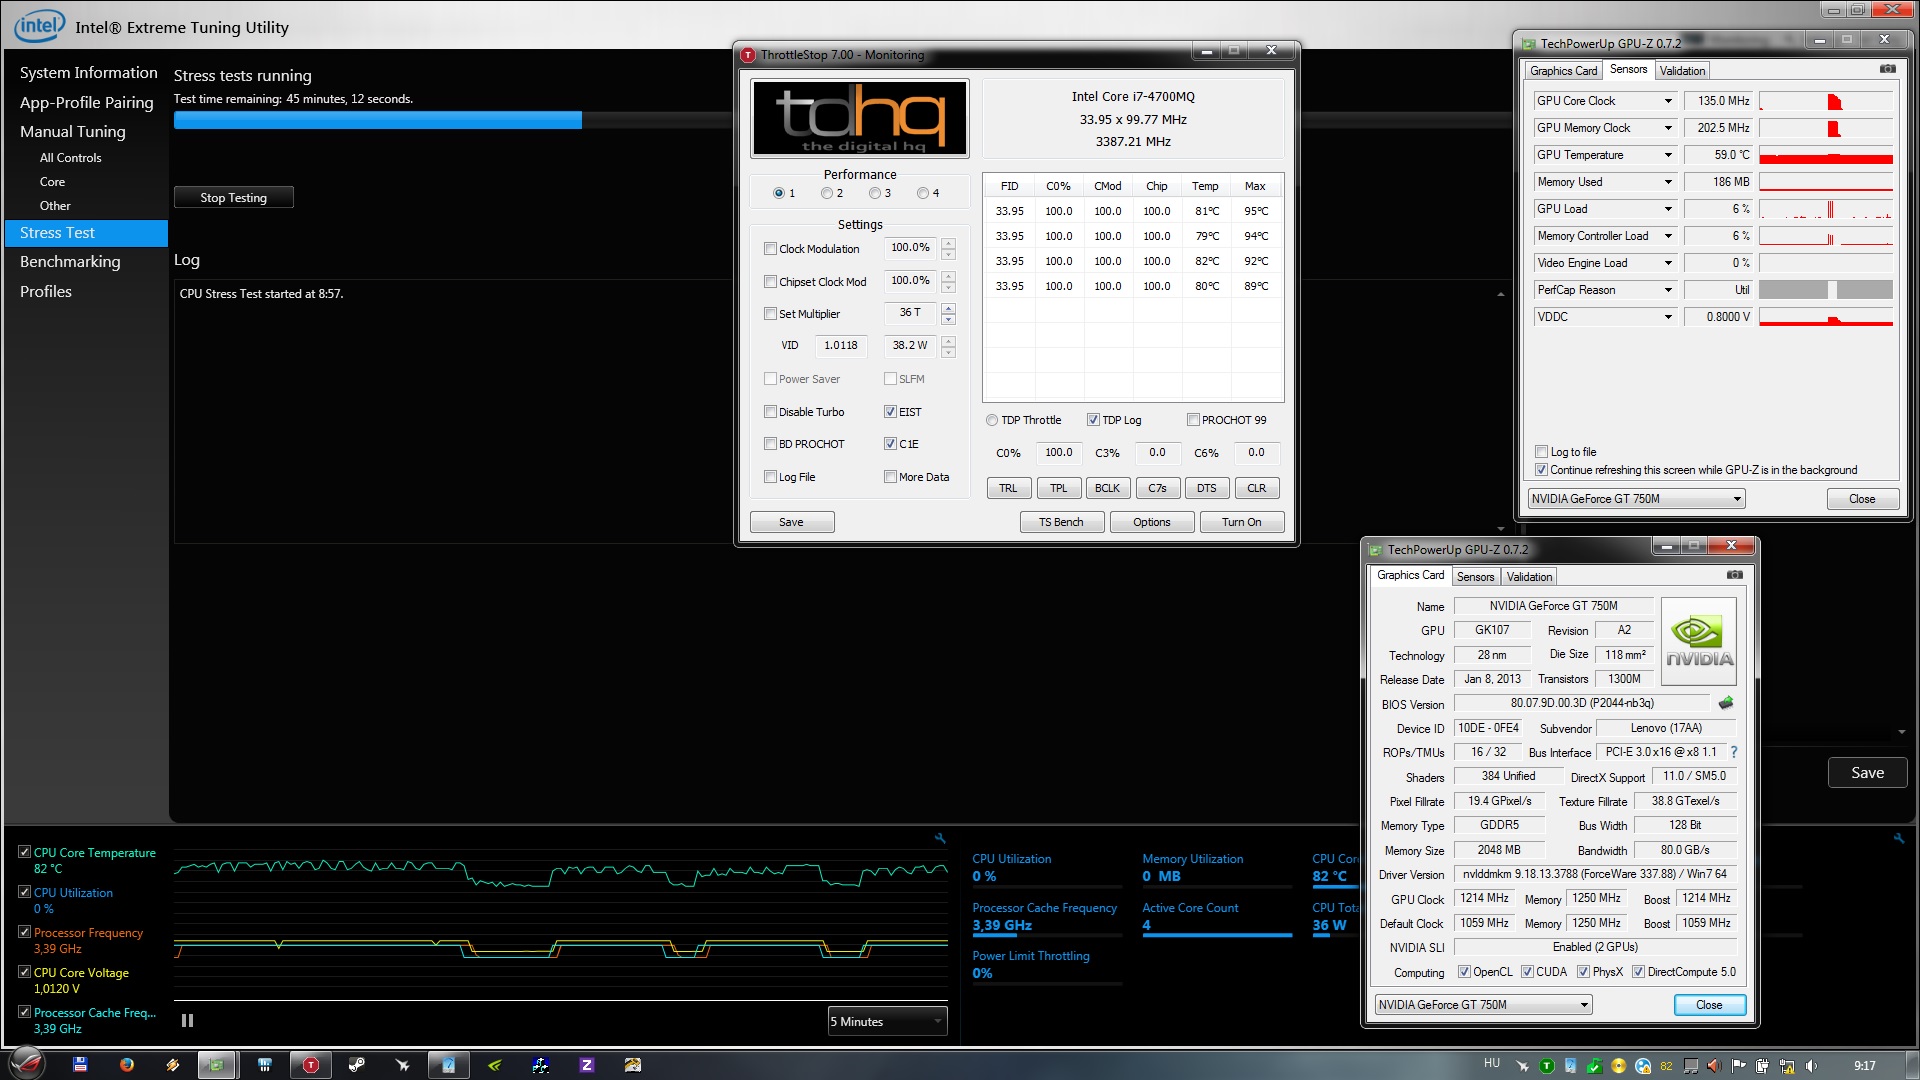This screenshot has width=1920, height=1080.
Task: Toggle the Disable Turbo checkbox
Action: point(770,412)
